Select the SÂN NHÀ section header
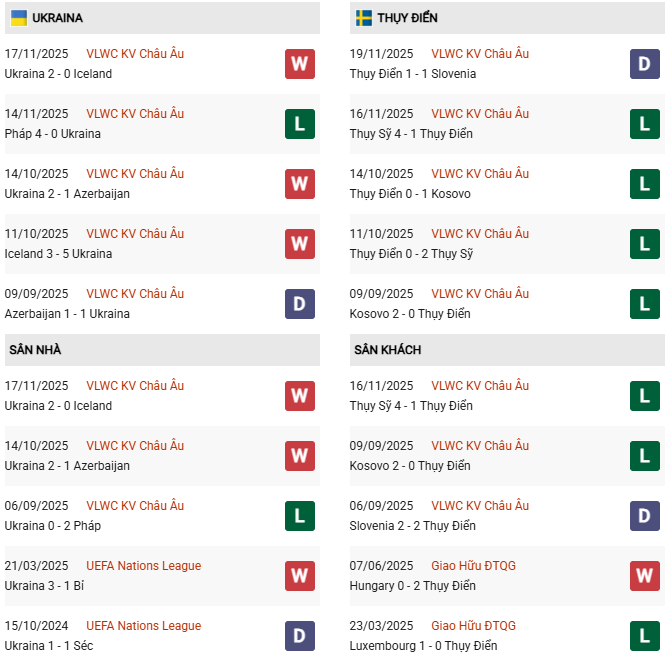Screen dimensions: 666x659 click(x=35, y=350)
